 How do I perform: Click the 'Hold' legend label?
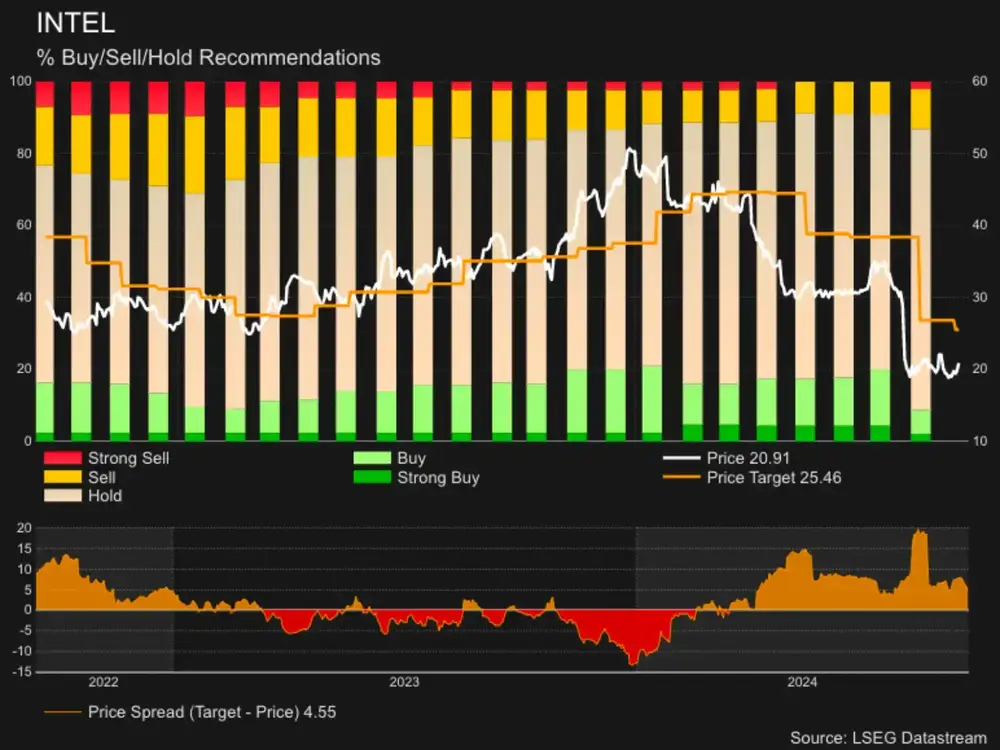105,496
